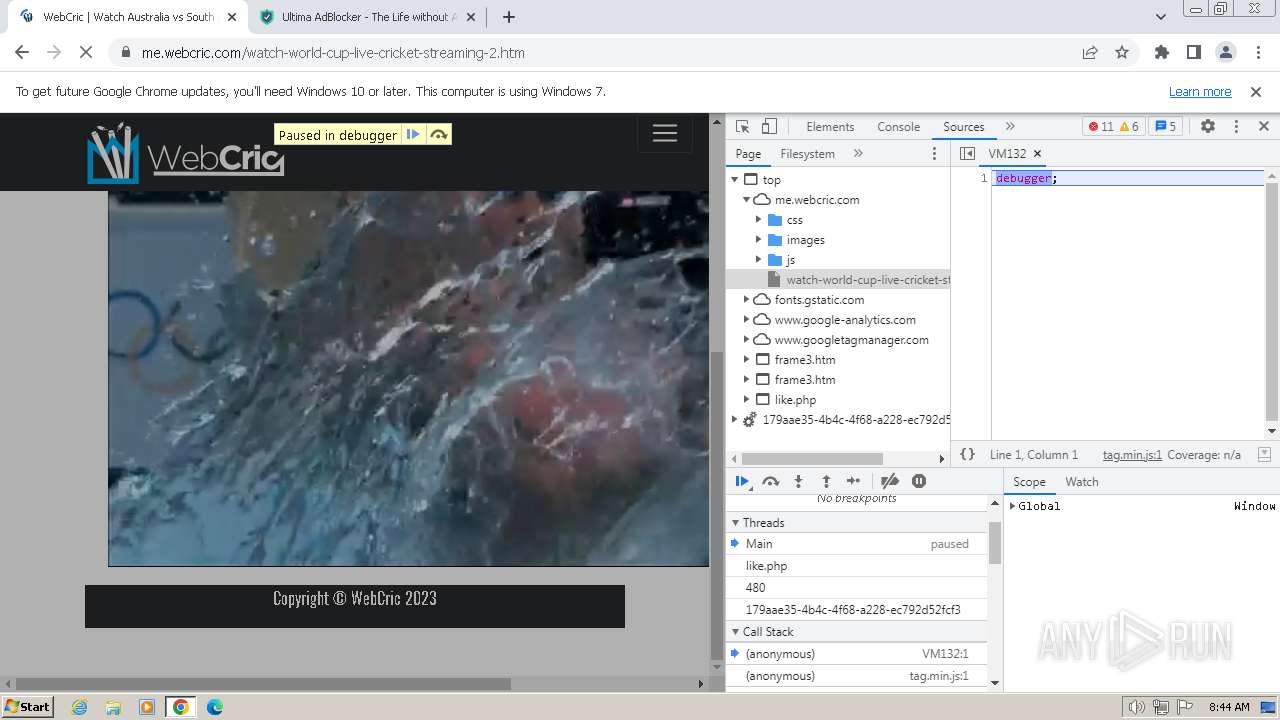The width and height of the screenshot is (1280, 720).
Task: Expand the images folder
Action: [758, 240]
